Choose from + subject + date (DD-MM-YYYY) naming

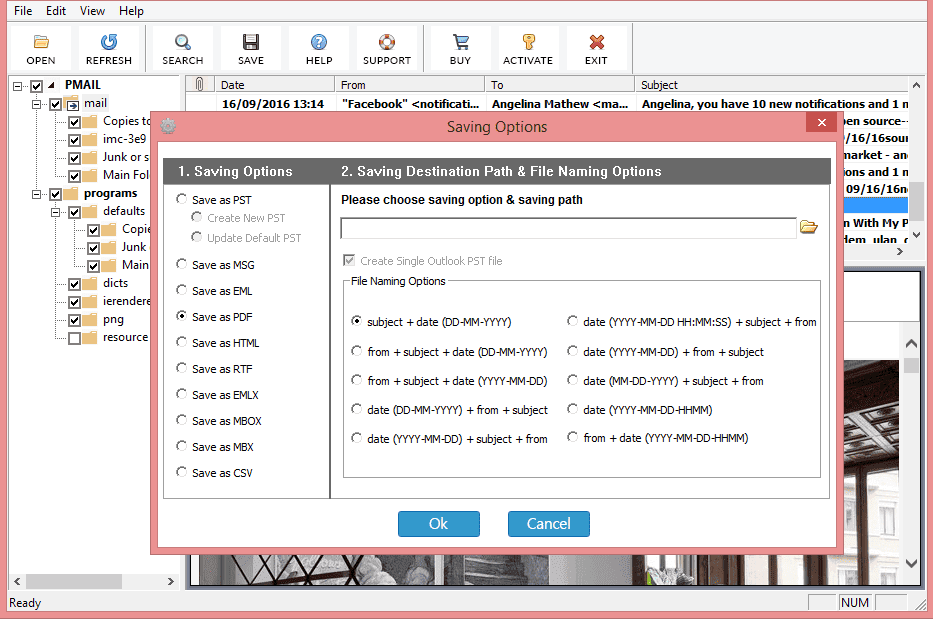356,350
